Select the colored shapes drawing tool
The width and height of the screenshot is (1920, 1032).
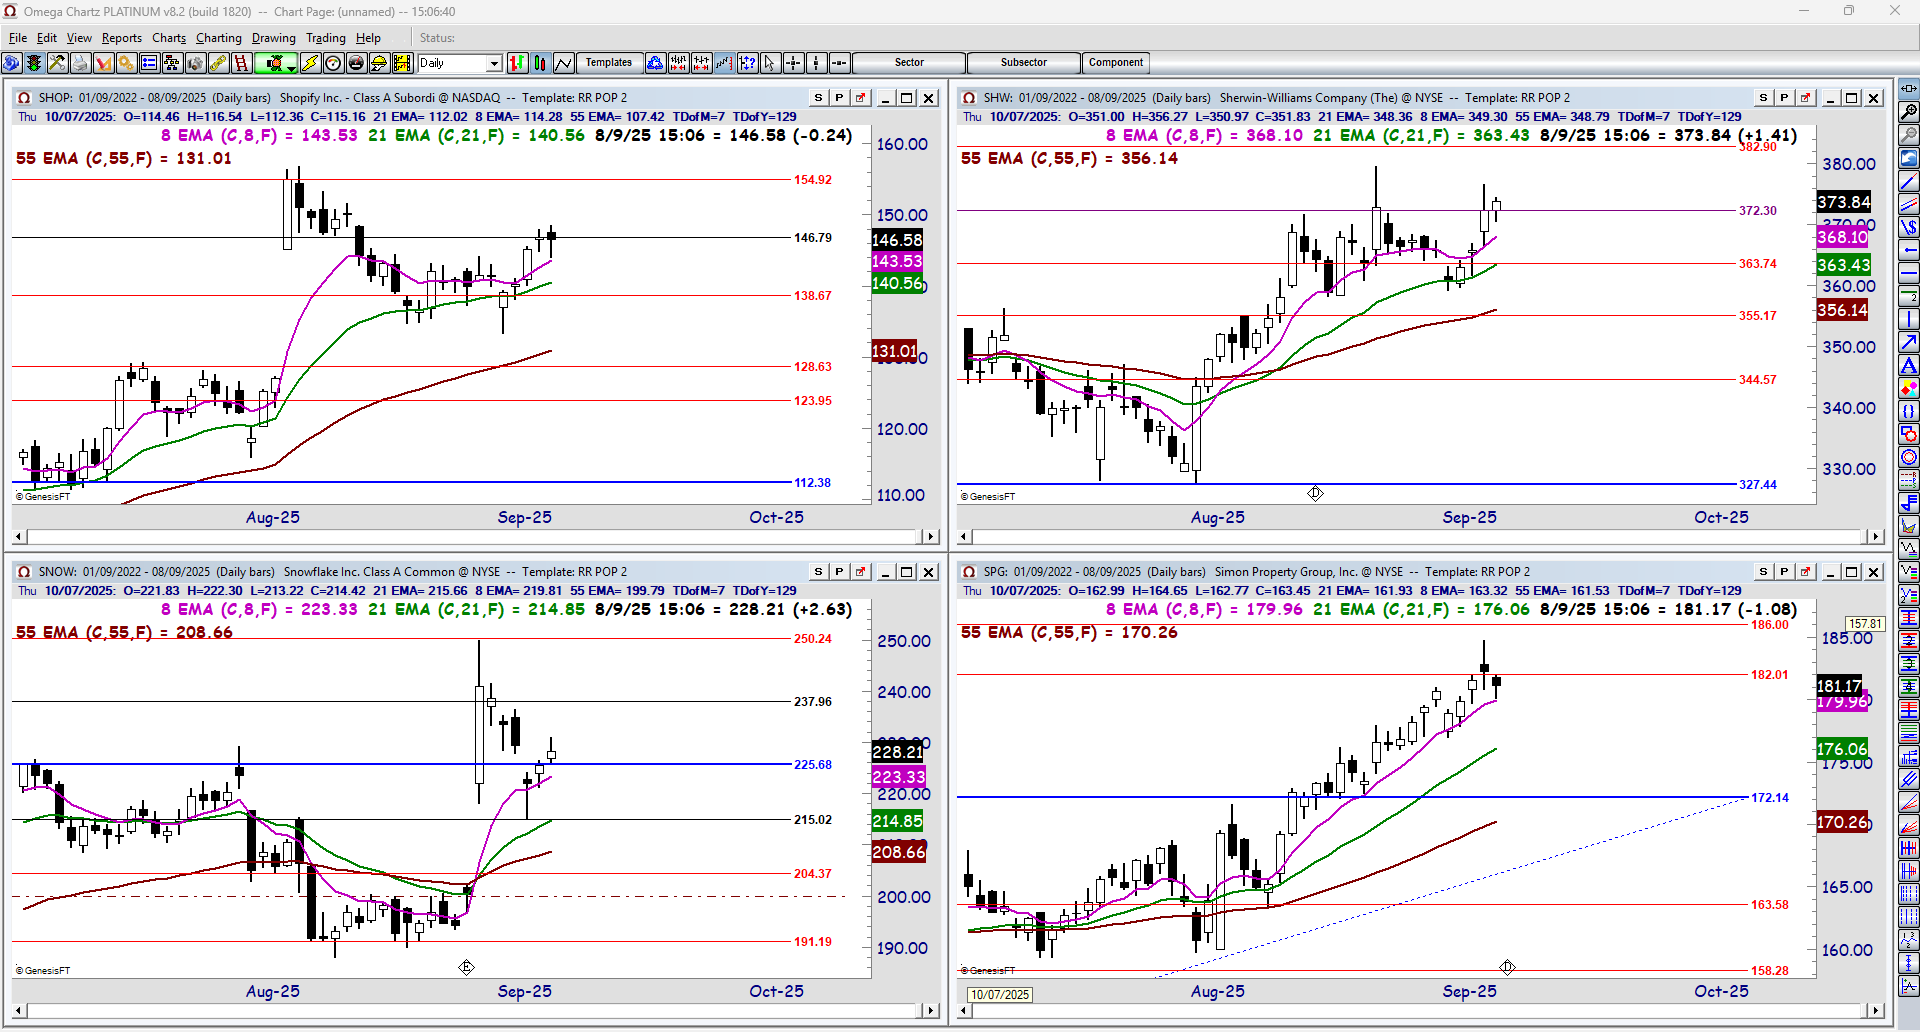pyautogui.click(x=1909, y=388)
